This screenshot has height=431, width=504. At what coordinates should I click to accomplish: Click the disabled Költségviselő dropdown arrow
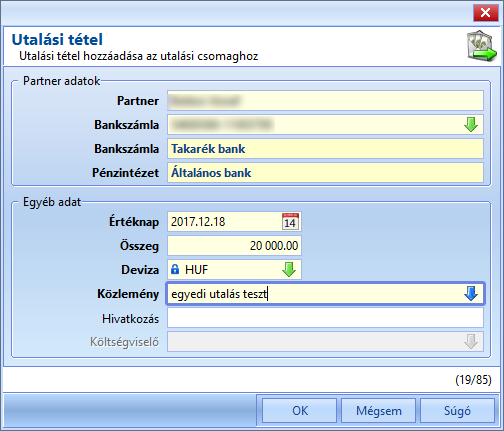point(471,342)
